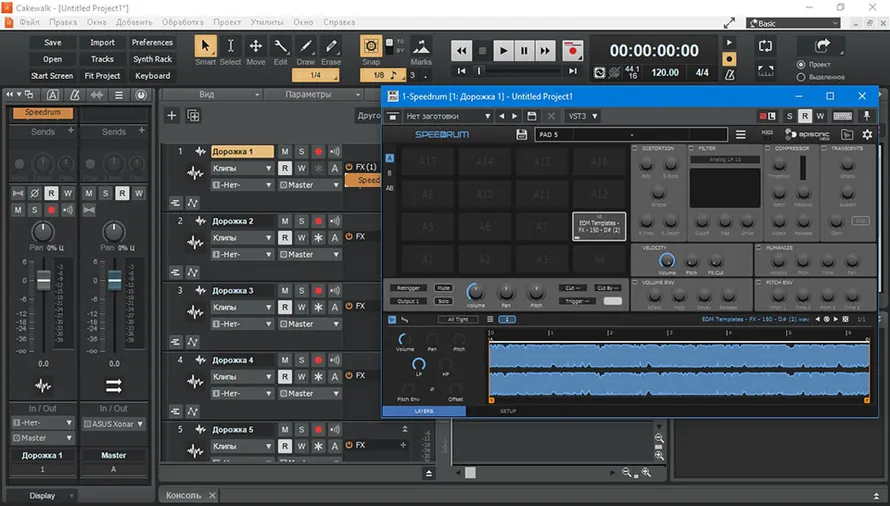Click the transport Fast Forward button
Viewport: 890px width, 506px height.
[545, 51]
